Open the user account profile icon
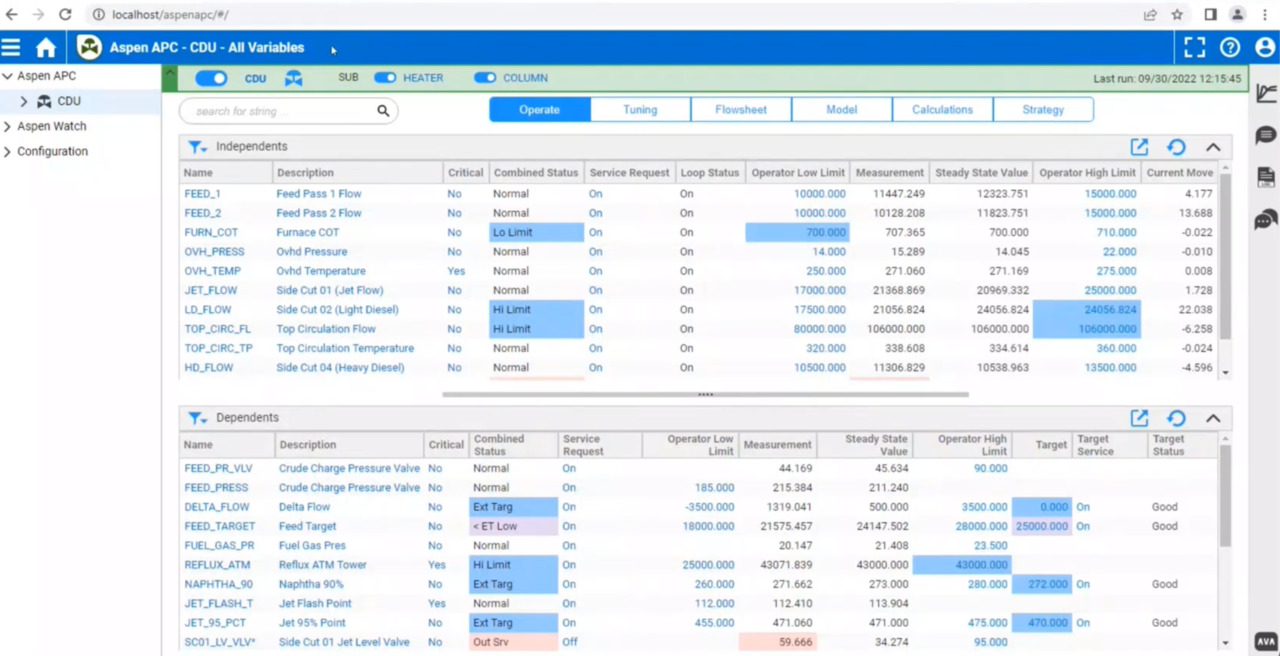The width and height of the screenshot is (1280, 656). click(1265, 47)
